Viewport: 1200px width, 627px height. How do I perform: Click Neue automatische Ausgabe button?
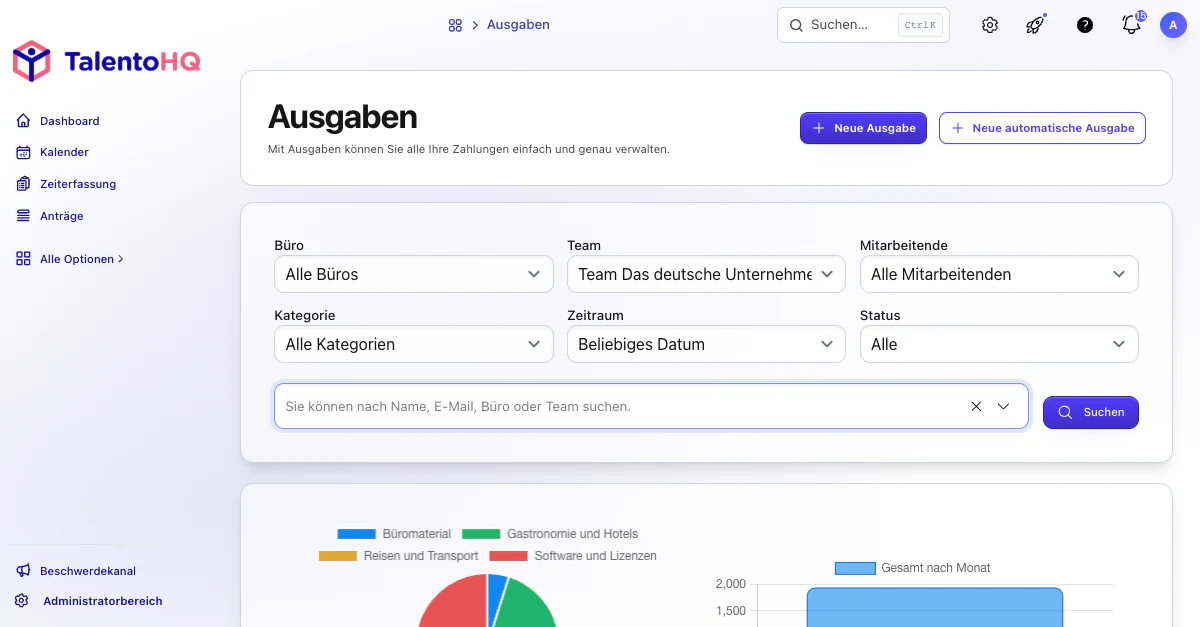coord(1042,128)
